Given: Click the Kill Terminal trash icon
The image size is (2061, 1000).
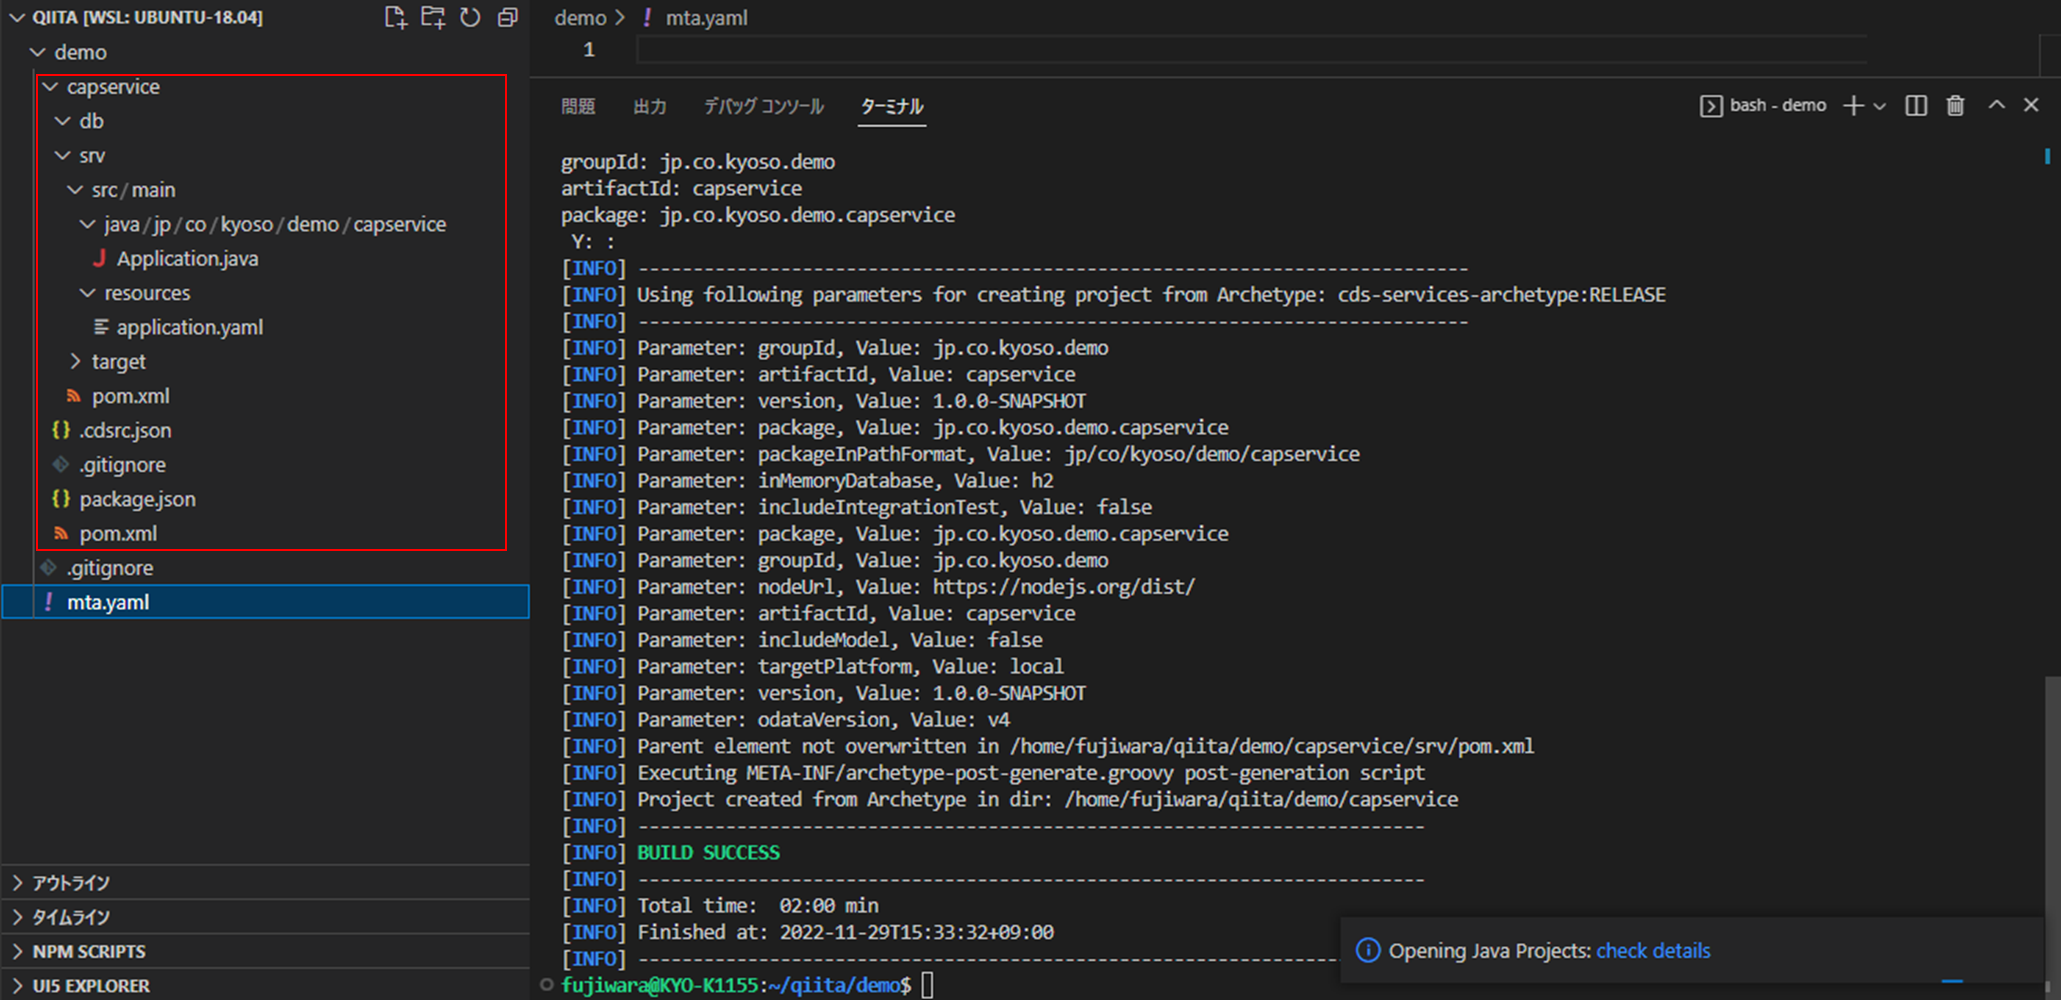Looking at the screenshot, I should click(1956, 105).
